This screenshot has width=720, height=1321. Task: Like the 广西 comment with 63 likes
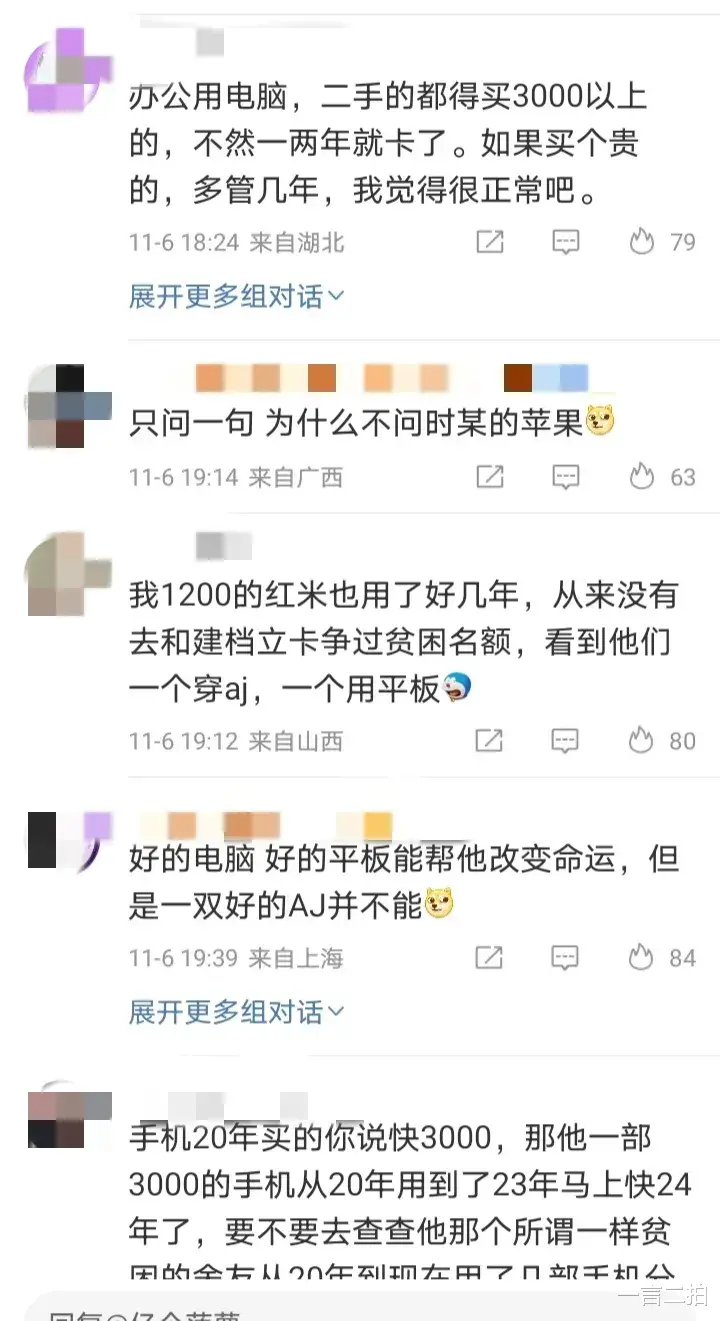(x=661, y=477)
